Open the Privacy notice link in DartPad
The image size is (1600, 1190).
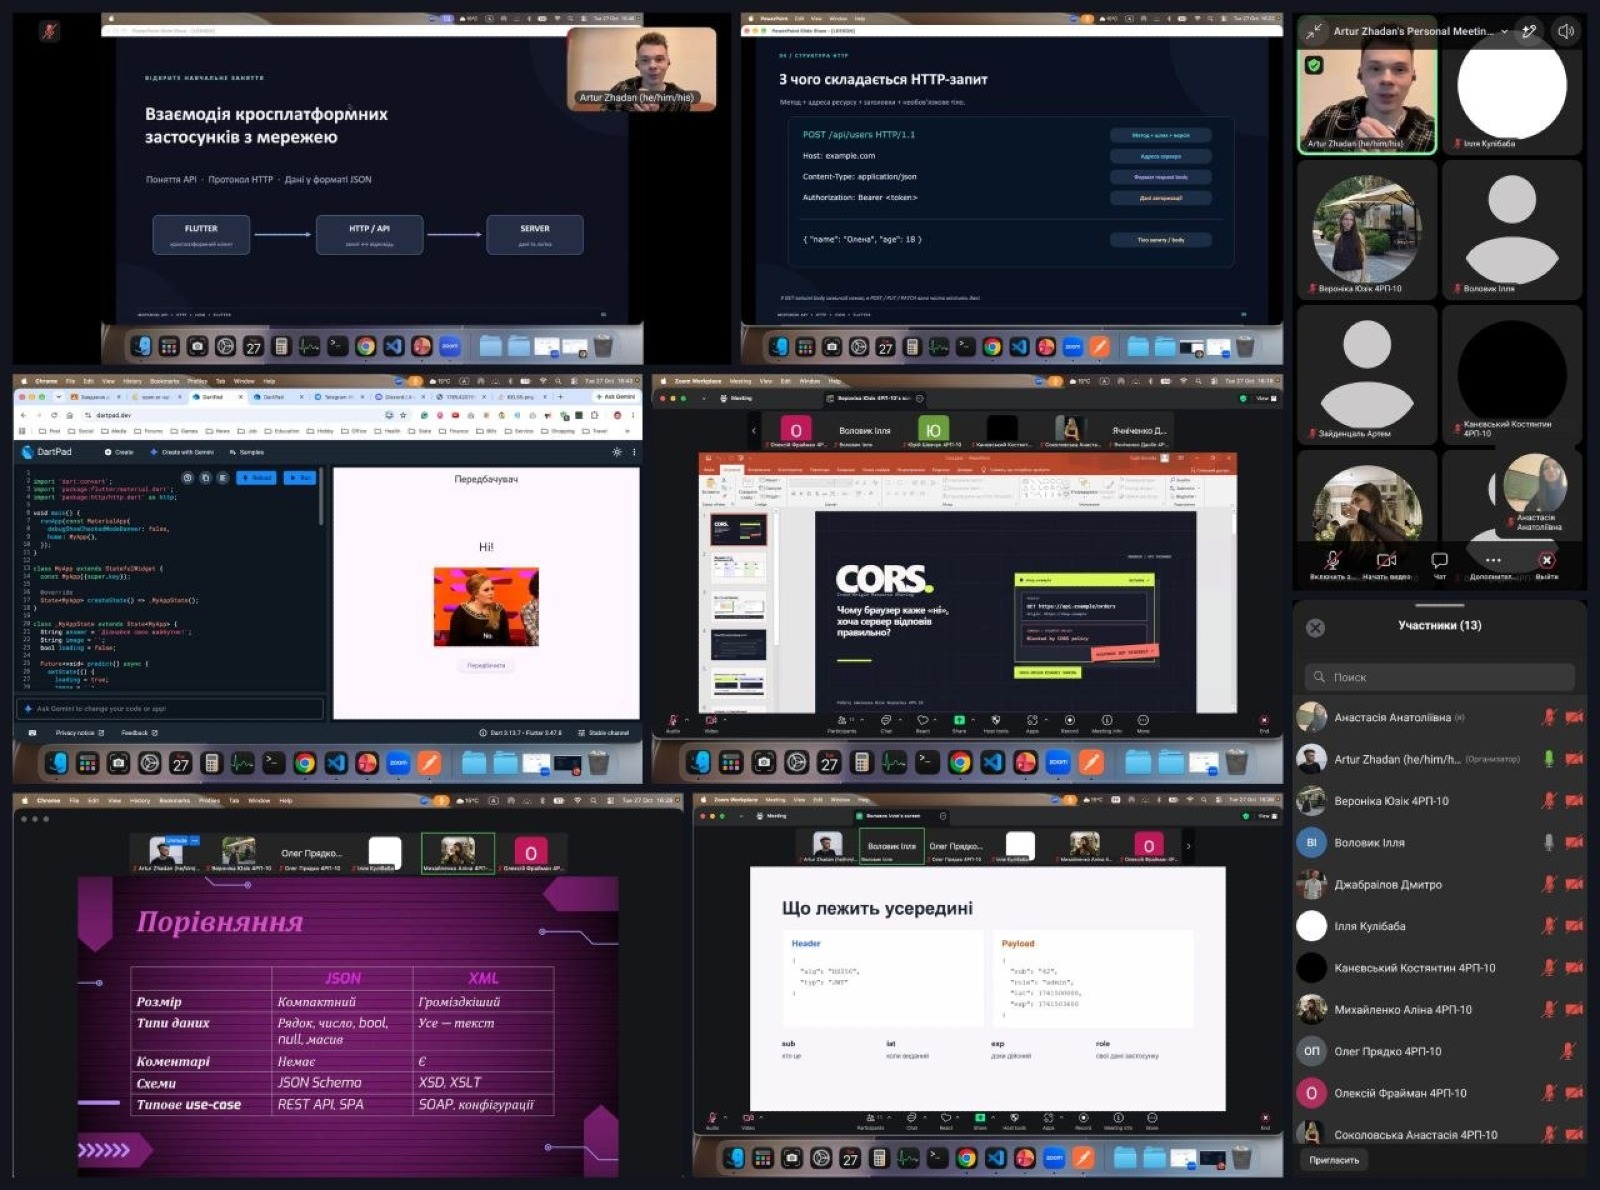(x=80, y=732)
